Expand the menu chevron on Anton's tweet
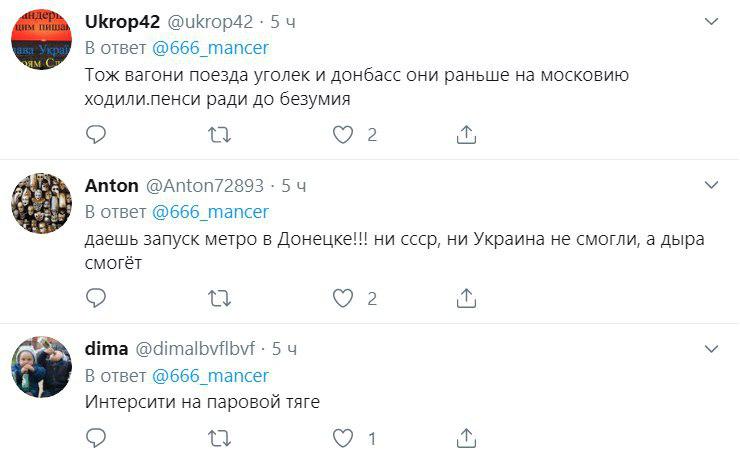Viewport: 740px width, 459px height. [x=711, y=186]
